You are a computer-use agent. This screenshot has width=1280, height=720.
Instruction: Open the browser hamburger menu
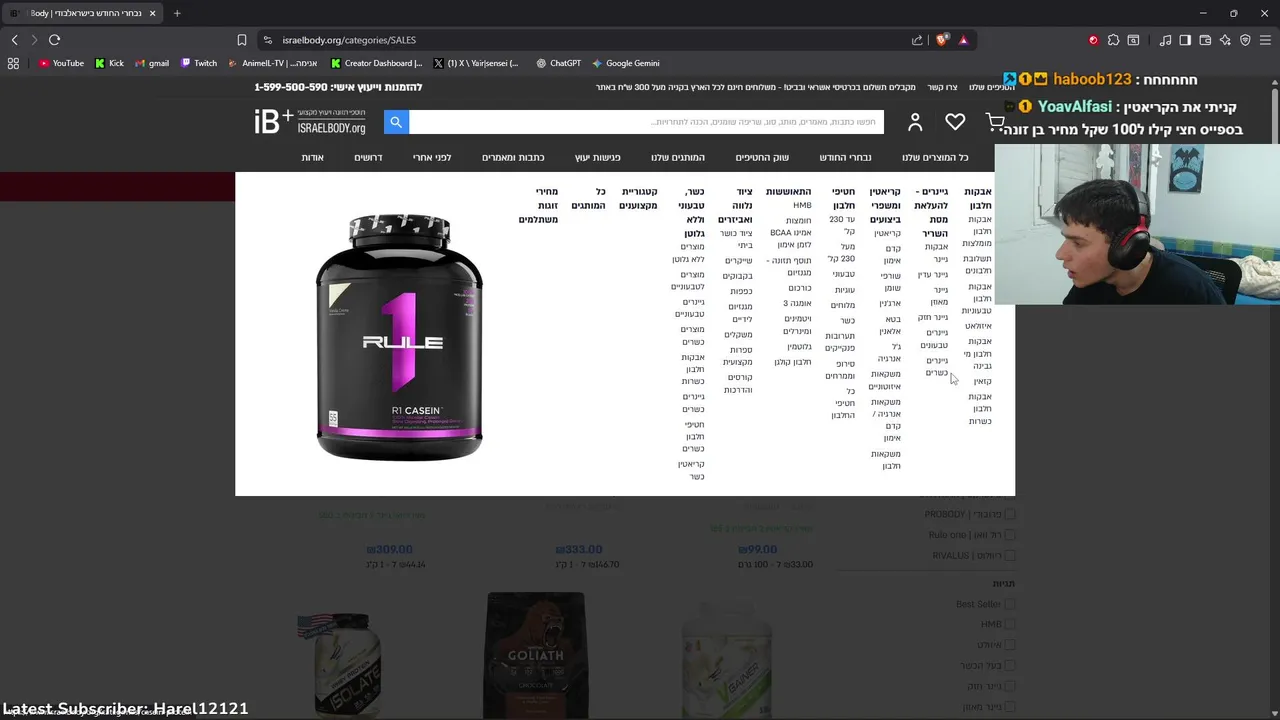pyautogui.click(x=1265, y=40)
